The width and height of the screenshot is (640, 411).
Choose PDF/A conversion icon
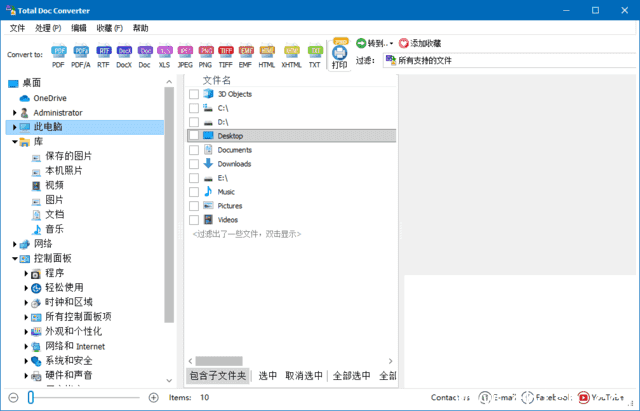click(x=81, y=56)
